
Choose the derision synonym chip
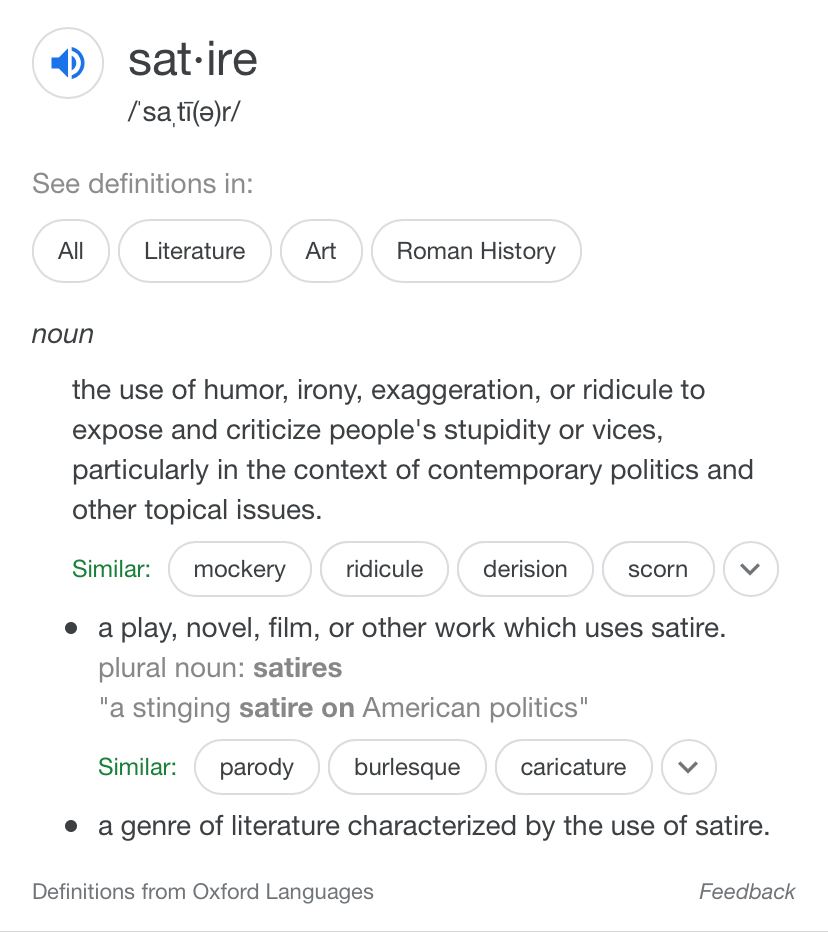tap(525, 568)
